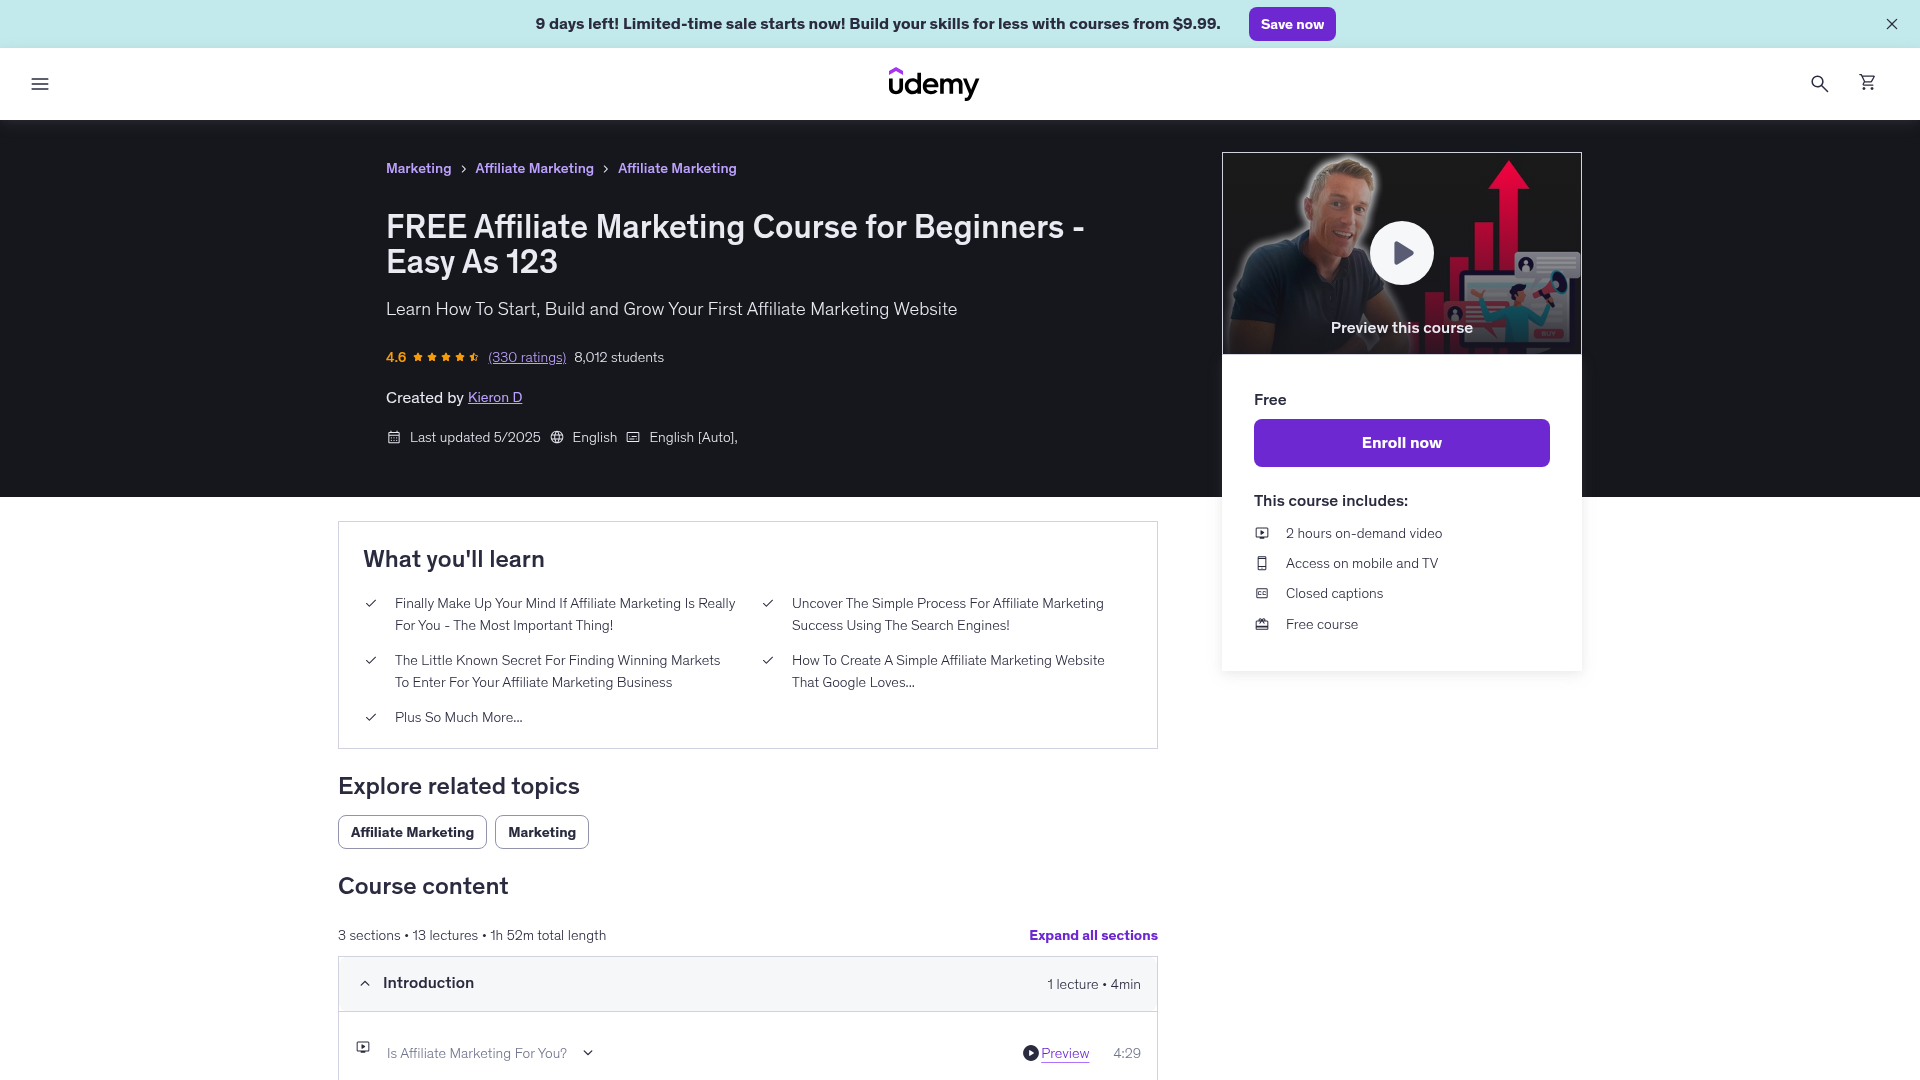Click the star rating icons
This screenshot has height=1080, width=1920.
click(x=446, y=357)
